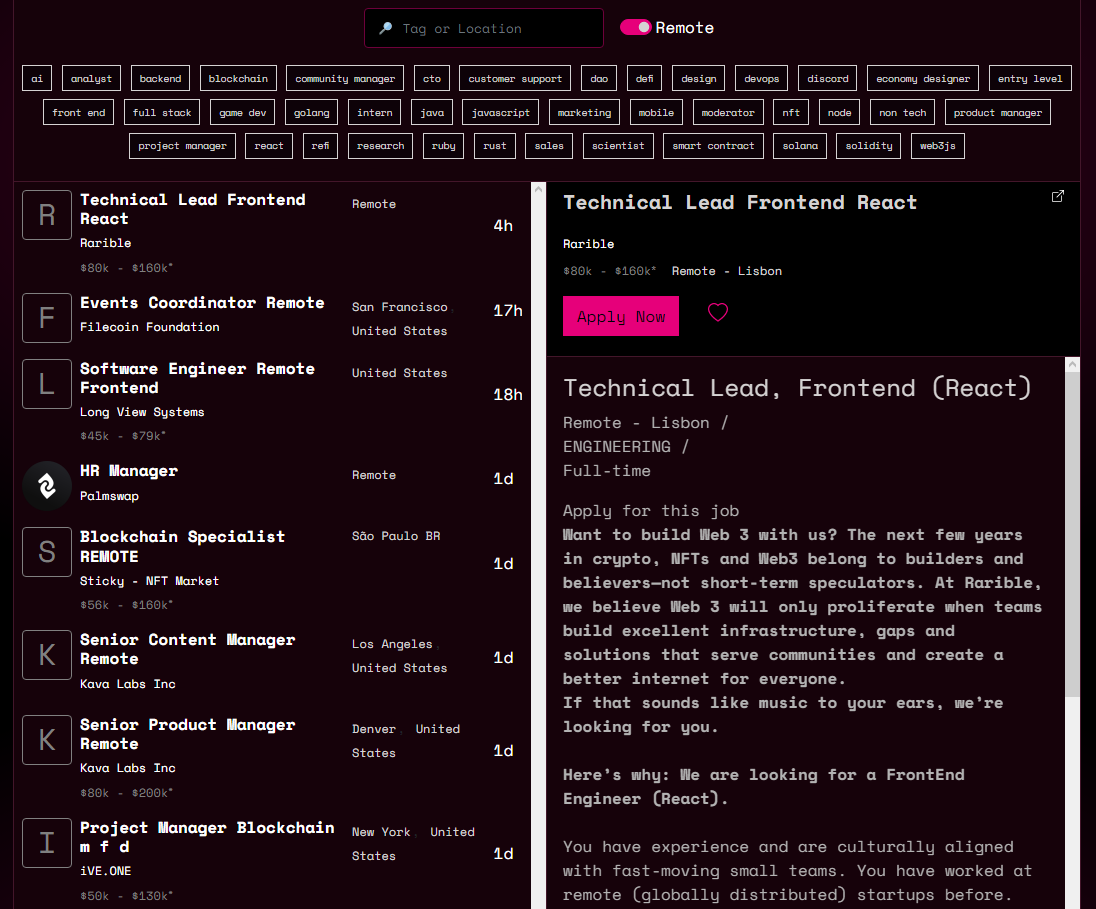Select the rust tag

495,145
